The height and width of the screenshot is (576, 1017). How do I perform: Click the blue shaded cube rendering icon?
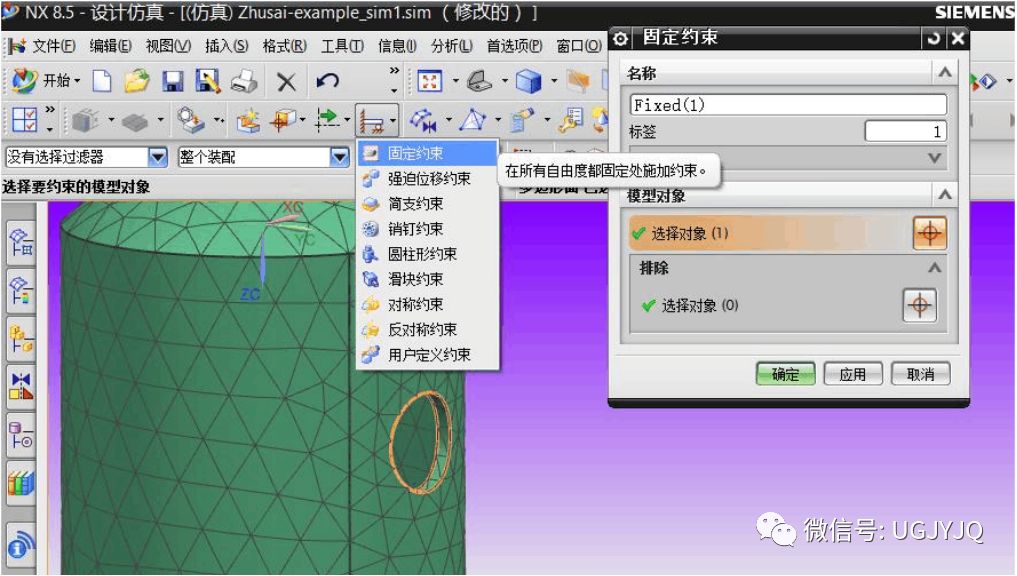tap(528, 81)
